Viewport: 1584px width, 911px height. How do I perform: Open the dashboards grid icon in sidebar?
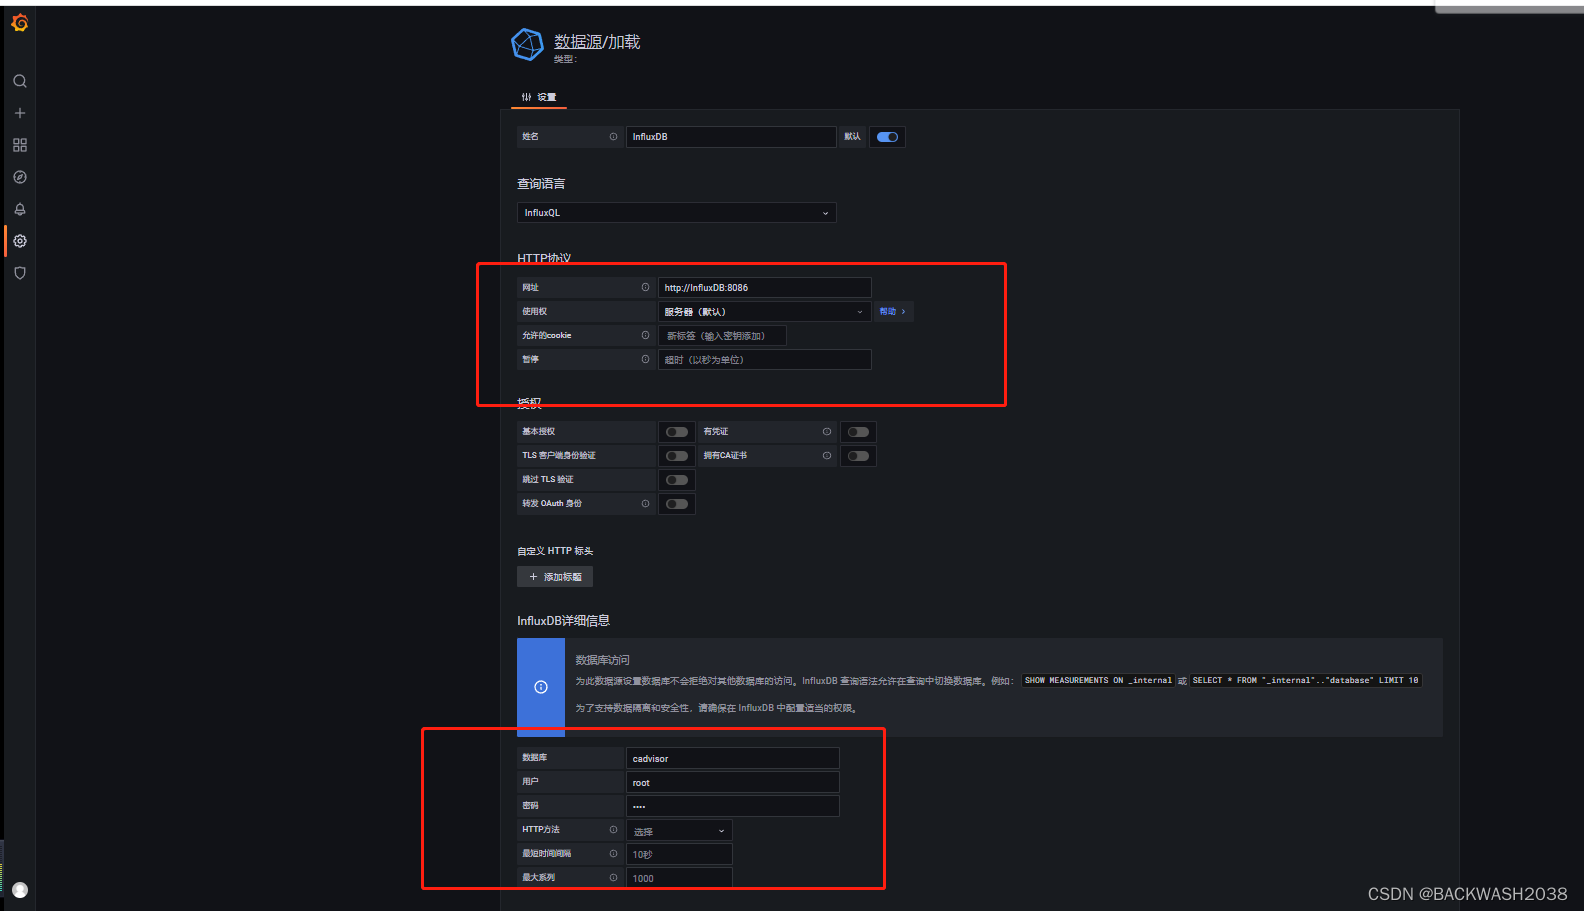click(19, 145)
